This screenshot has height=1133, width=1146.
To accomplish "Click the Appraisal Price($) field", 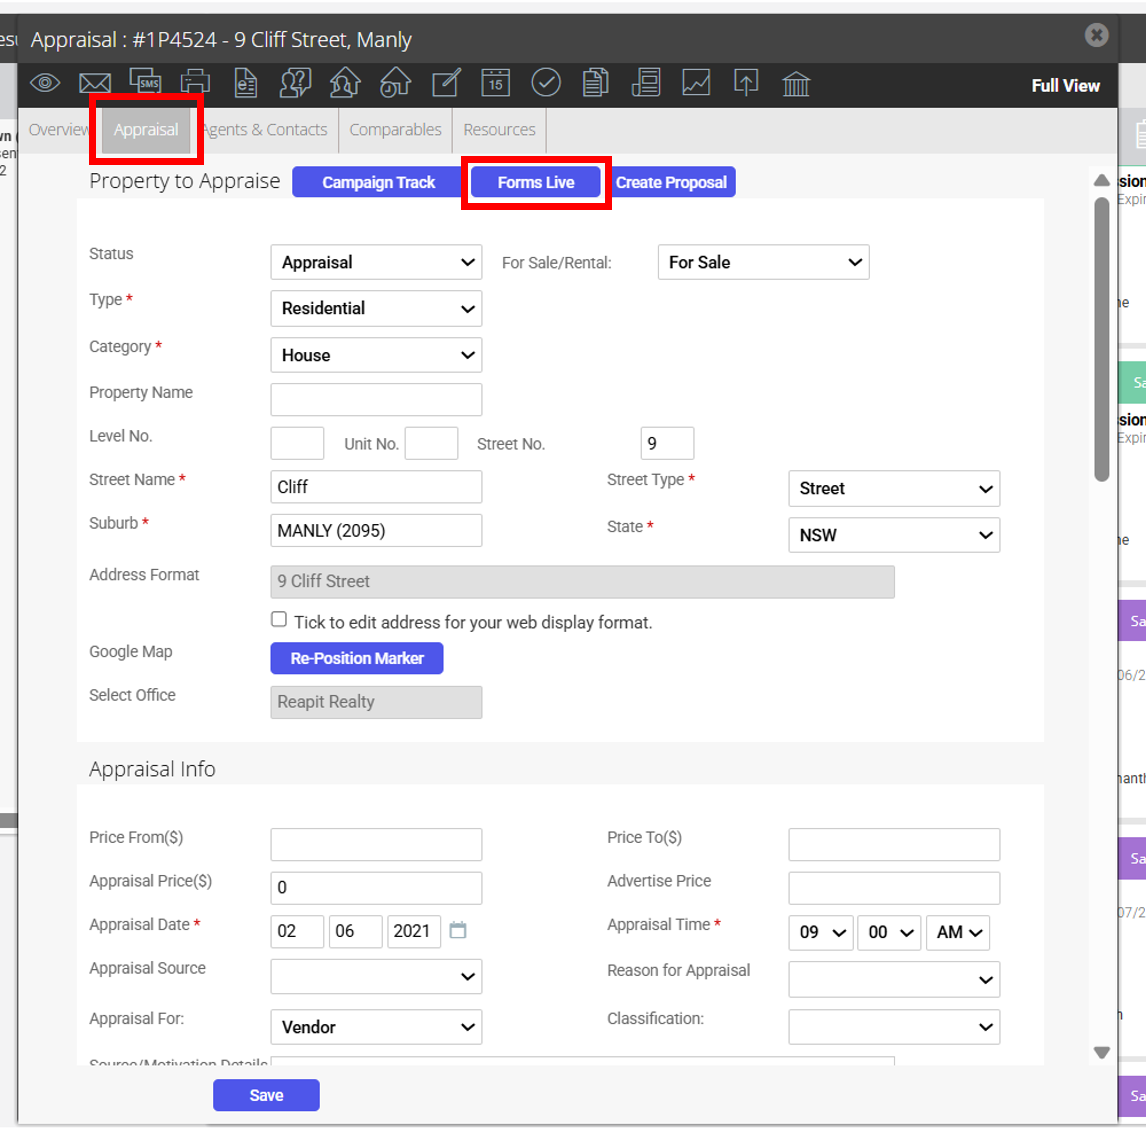I will click(376, 888).
